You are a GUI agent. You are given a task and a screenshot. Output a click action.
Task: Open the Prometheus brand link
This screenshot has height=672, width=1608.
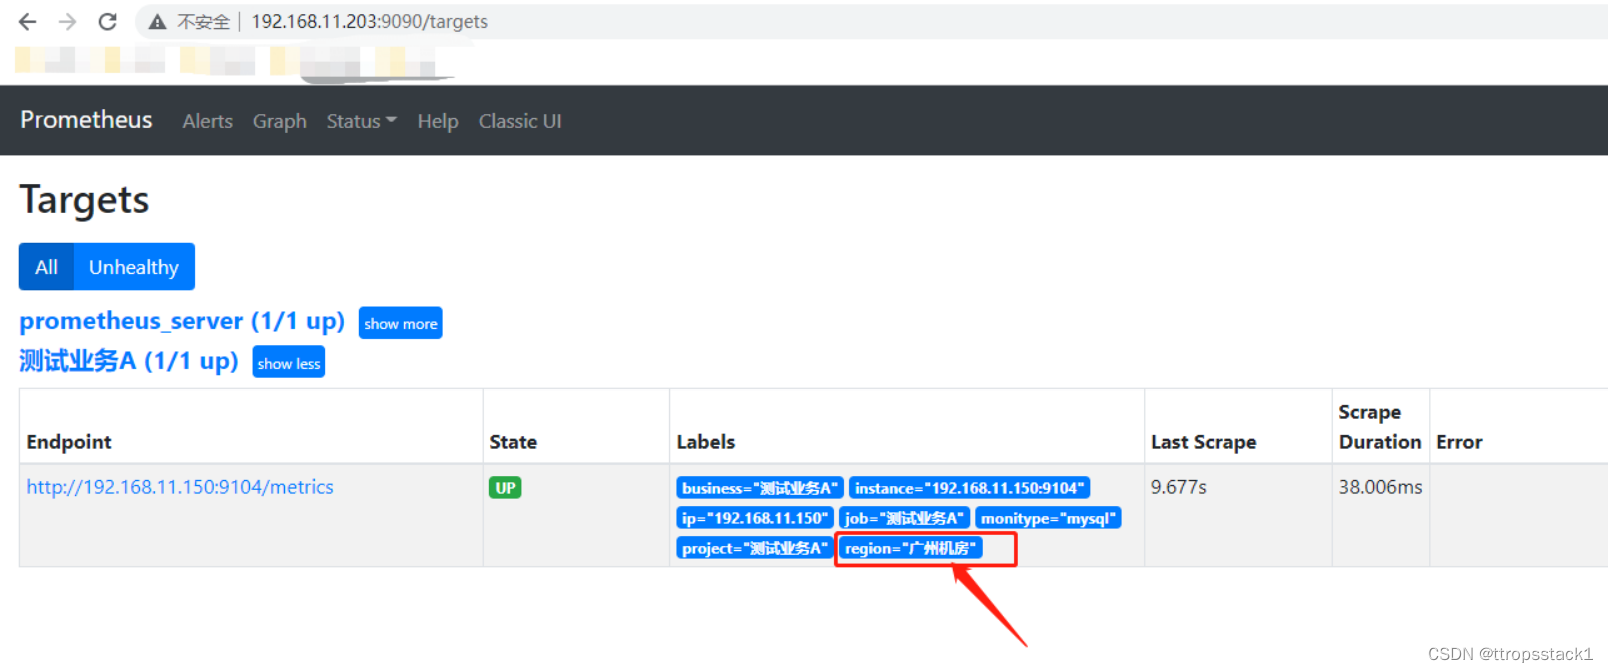click(86, 120)
